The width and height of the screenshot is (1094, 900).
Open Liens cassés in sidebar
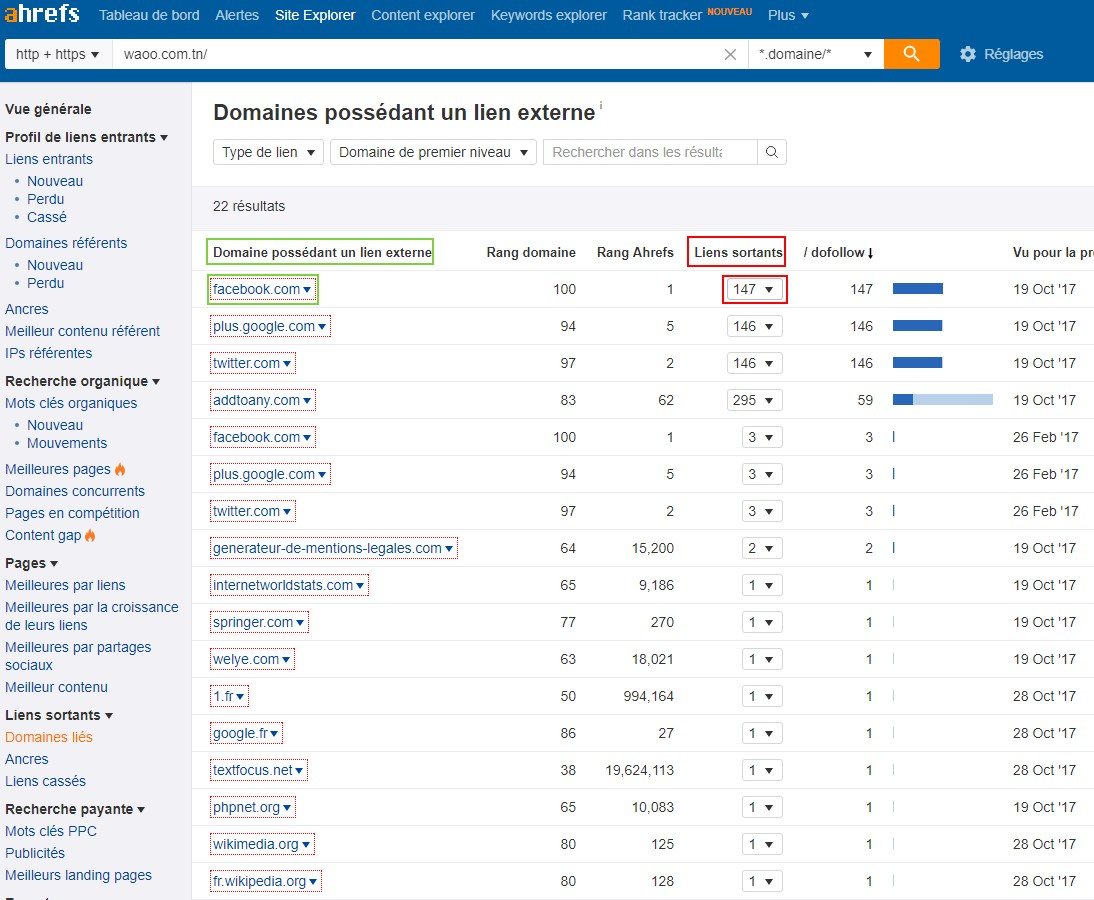click(x=45, y=781)
